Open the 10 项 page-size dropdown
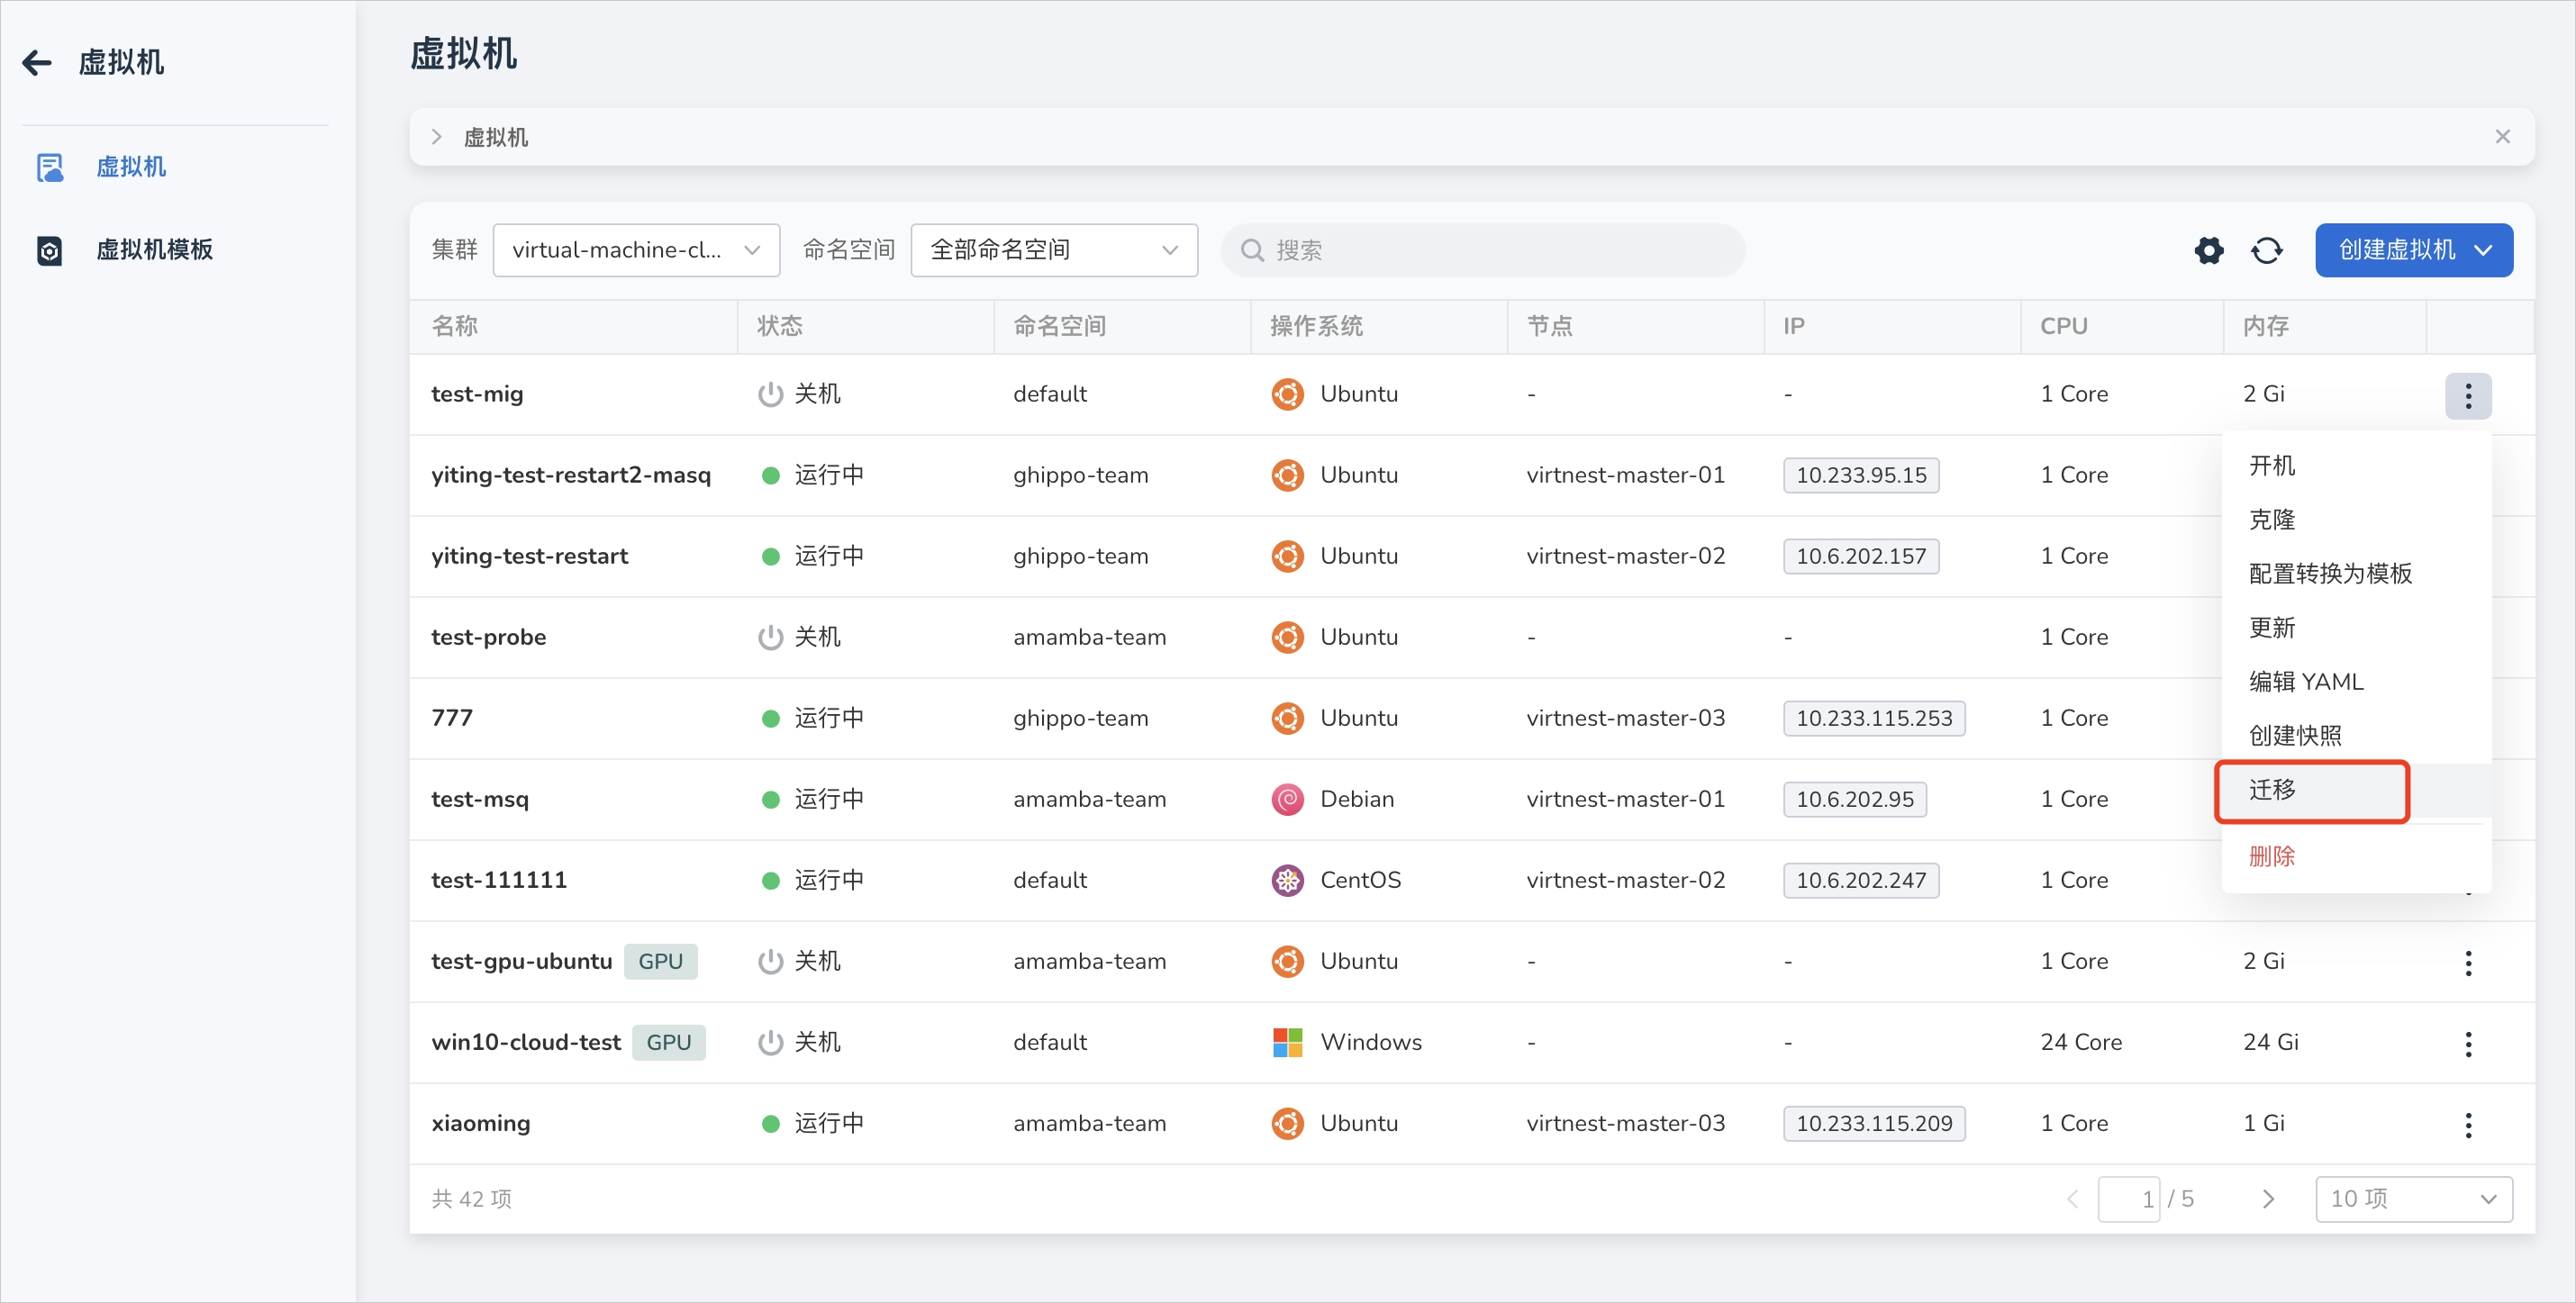The width and height of the screenshot is (2576, 1303). tap(2413, 1199)
